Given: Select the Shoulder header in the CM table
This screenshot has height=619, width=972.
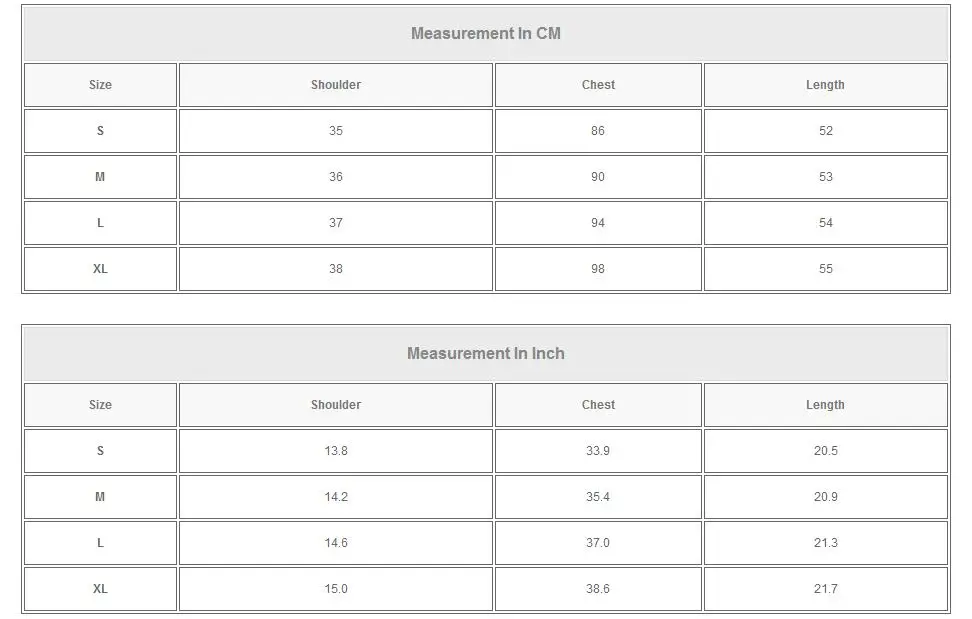Looking at the screenshot, I should [336, 85].
